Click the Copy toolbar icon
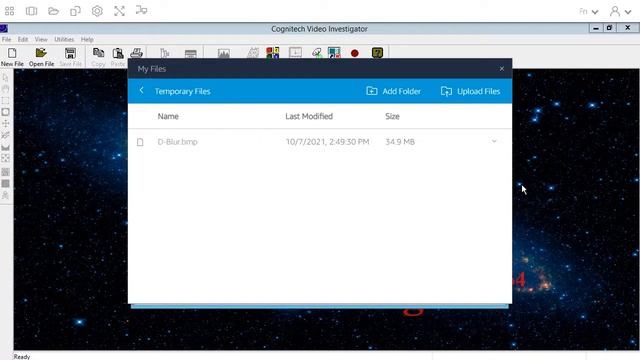 [x=98, y=53]
